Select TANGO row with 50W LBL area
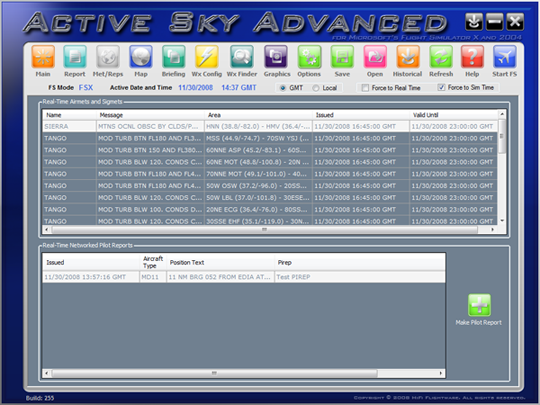 coord(270,198)
